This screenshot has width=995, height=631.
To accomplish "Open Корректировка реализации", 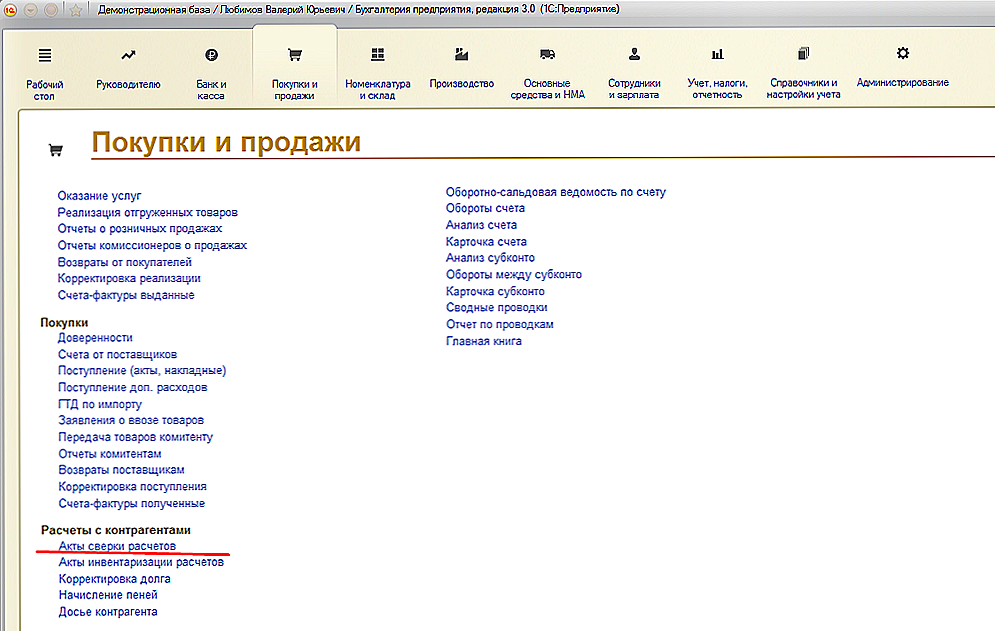I will [x=129, y=278].
